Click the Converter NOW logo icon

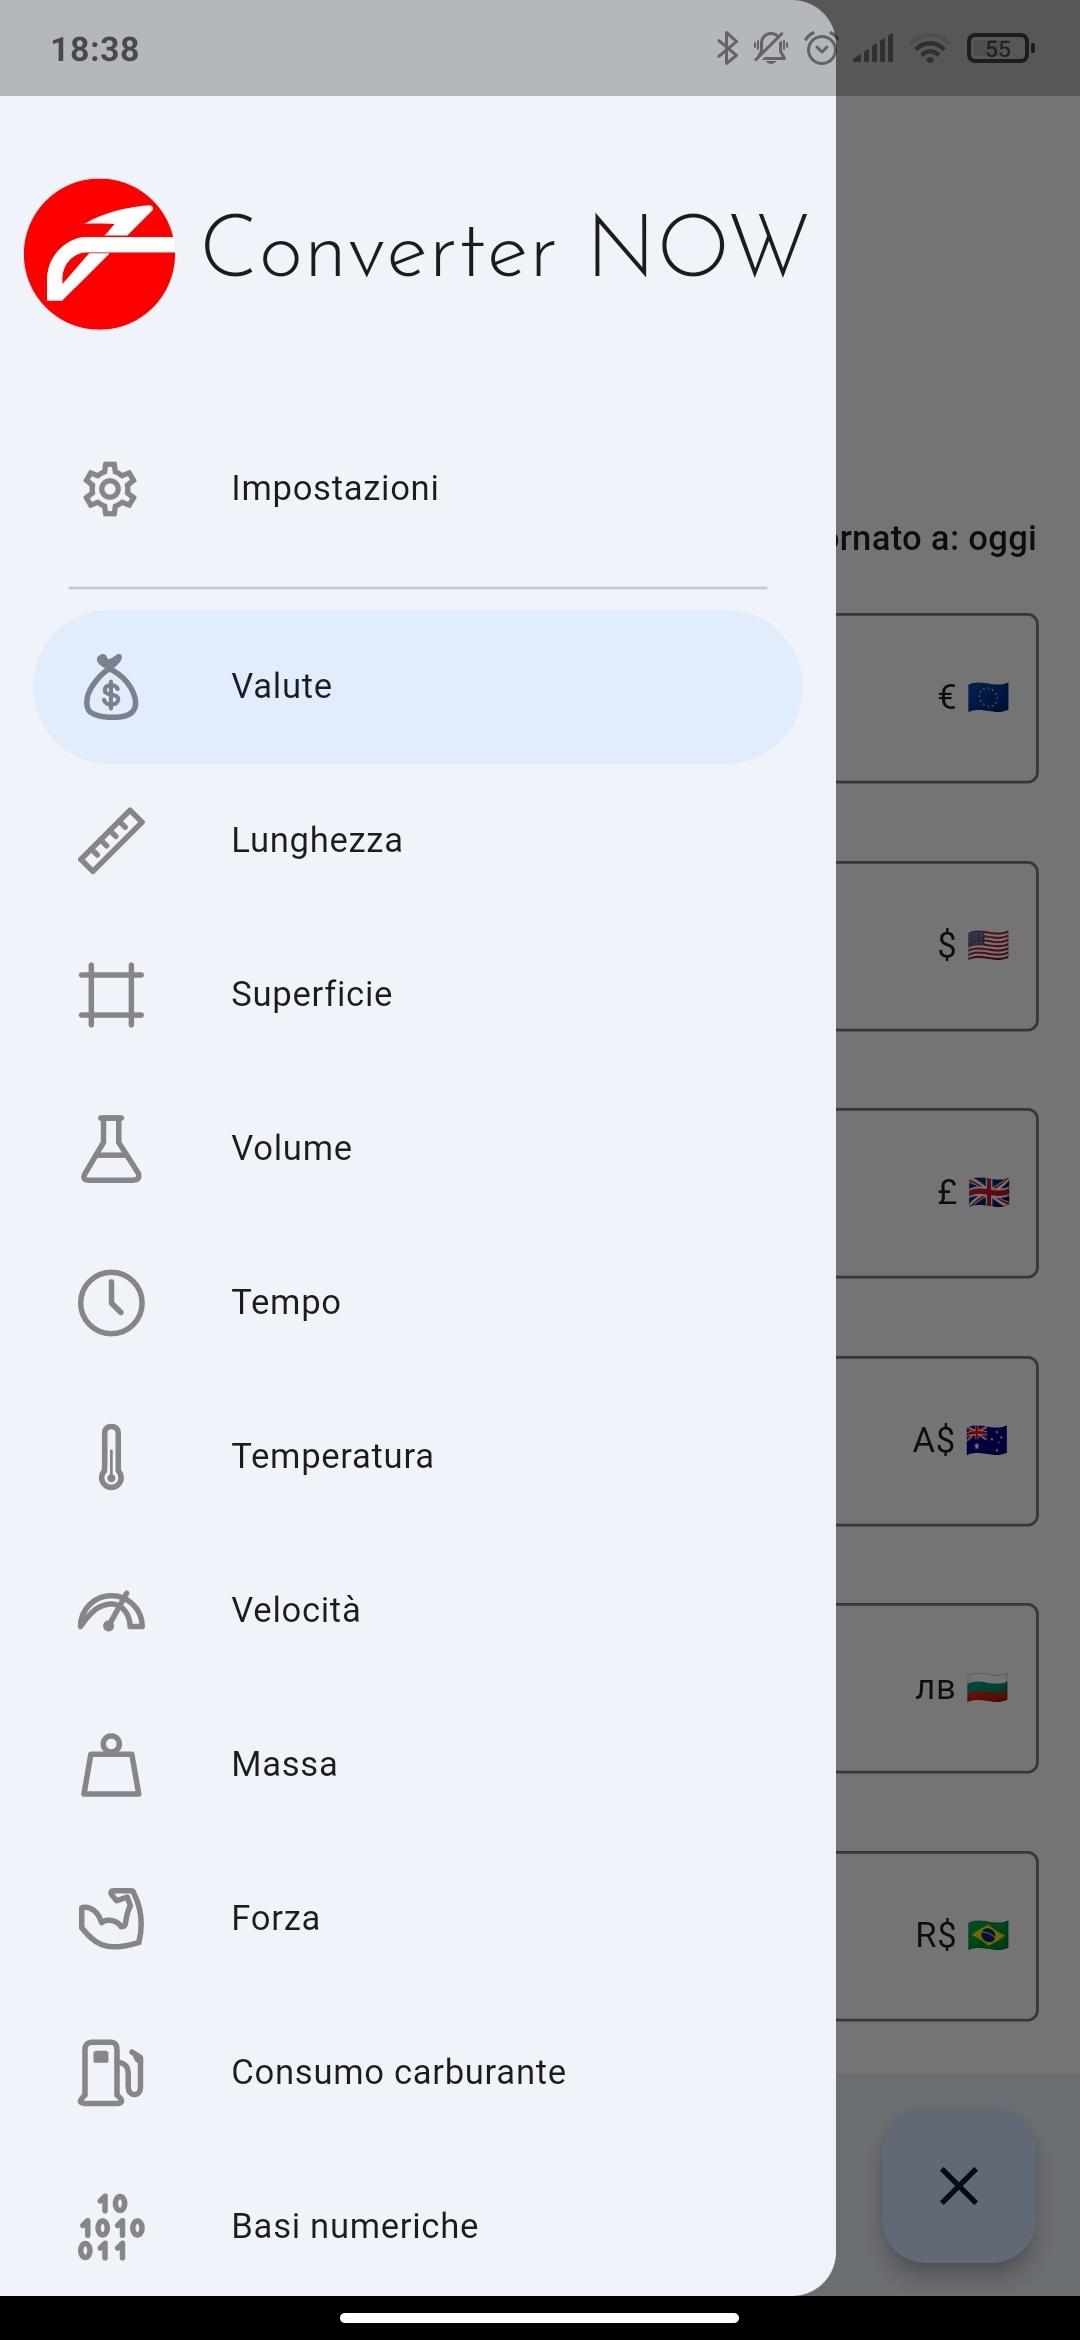(99, 254)
